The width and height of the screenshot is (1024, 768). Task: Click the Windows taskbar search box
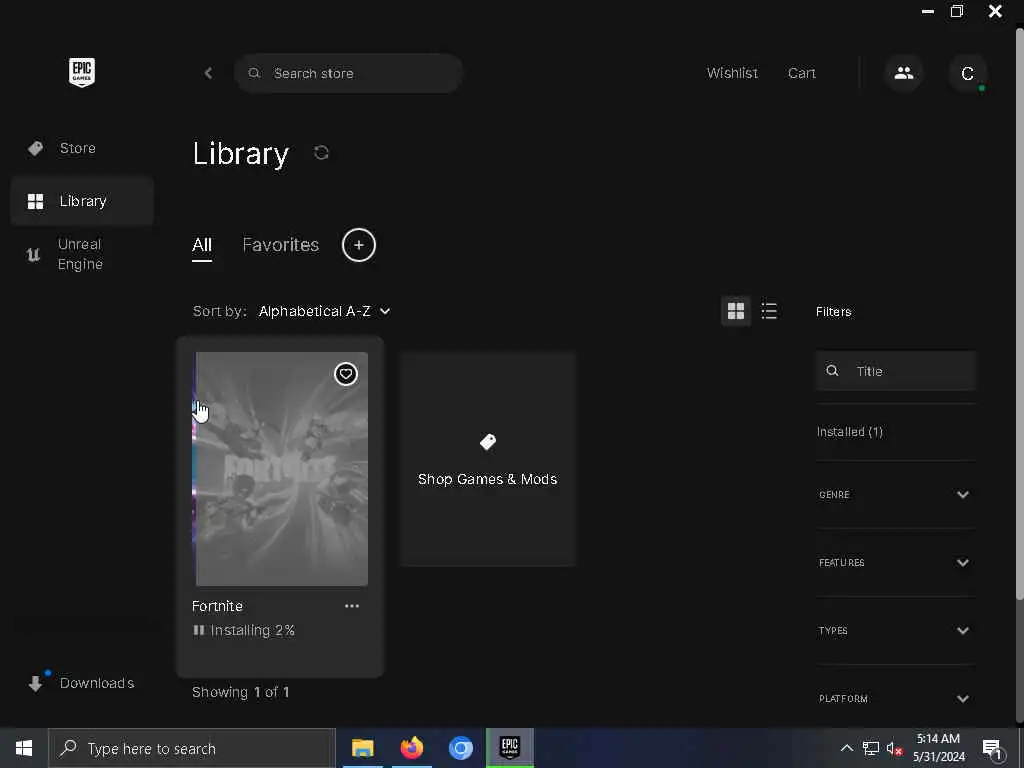(x=192, y=748)
